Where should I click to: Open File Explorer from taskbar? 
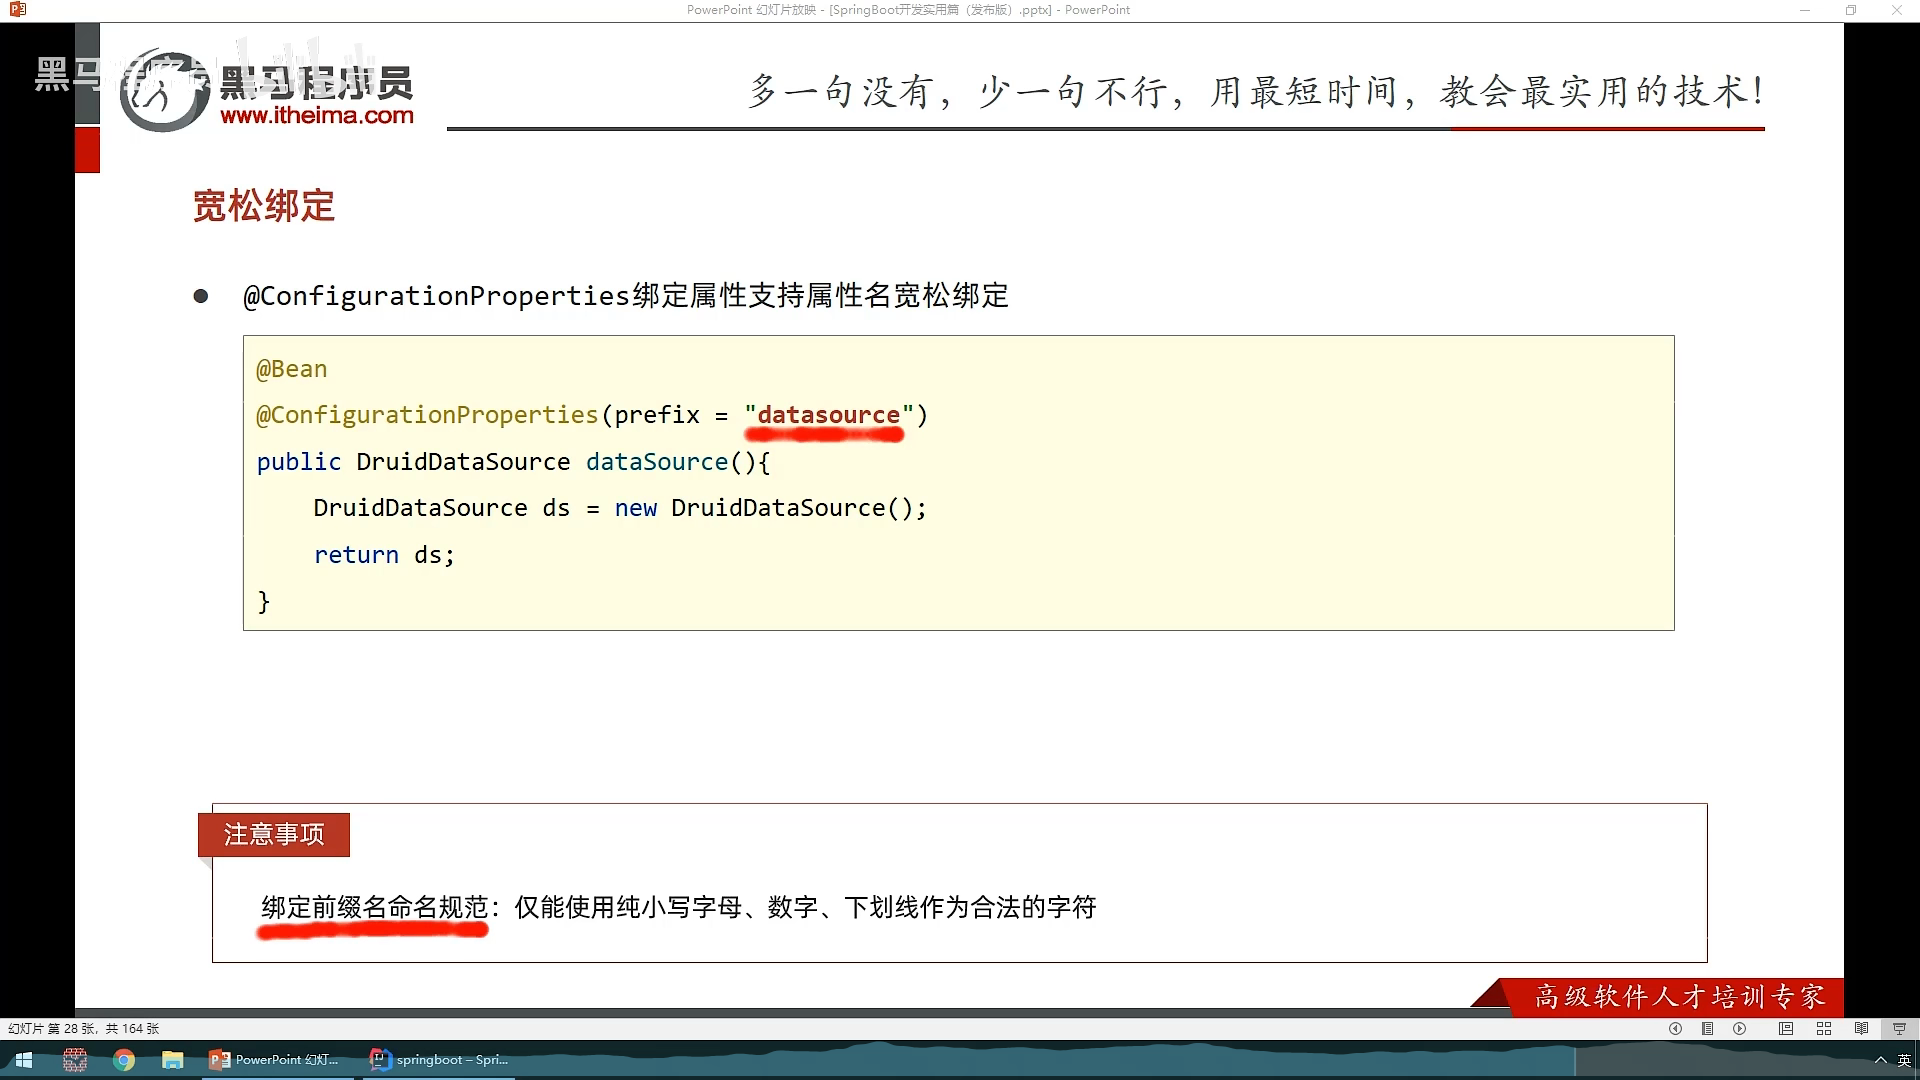(173, 1060)
